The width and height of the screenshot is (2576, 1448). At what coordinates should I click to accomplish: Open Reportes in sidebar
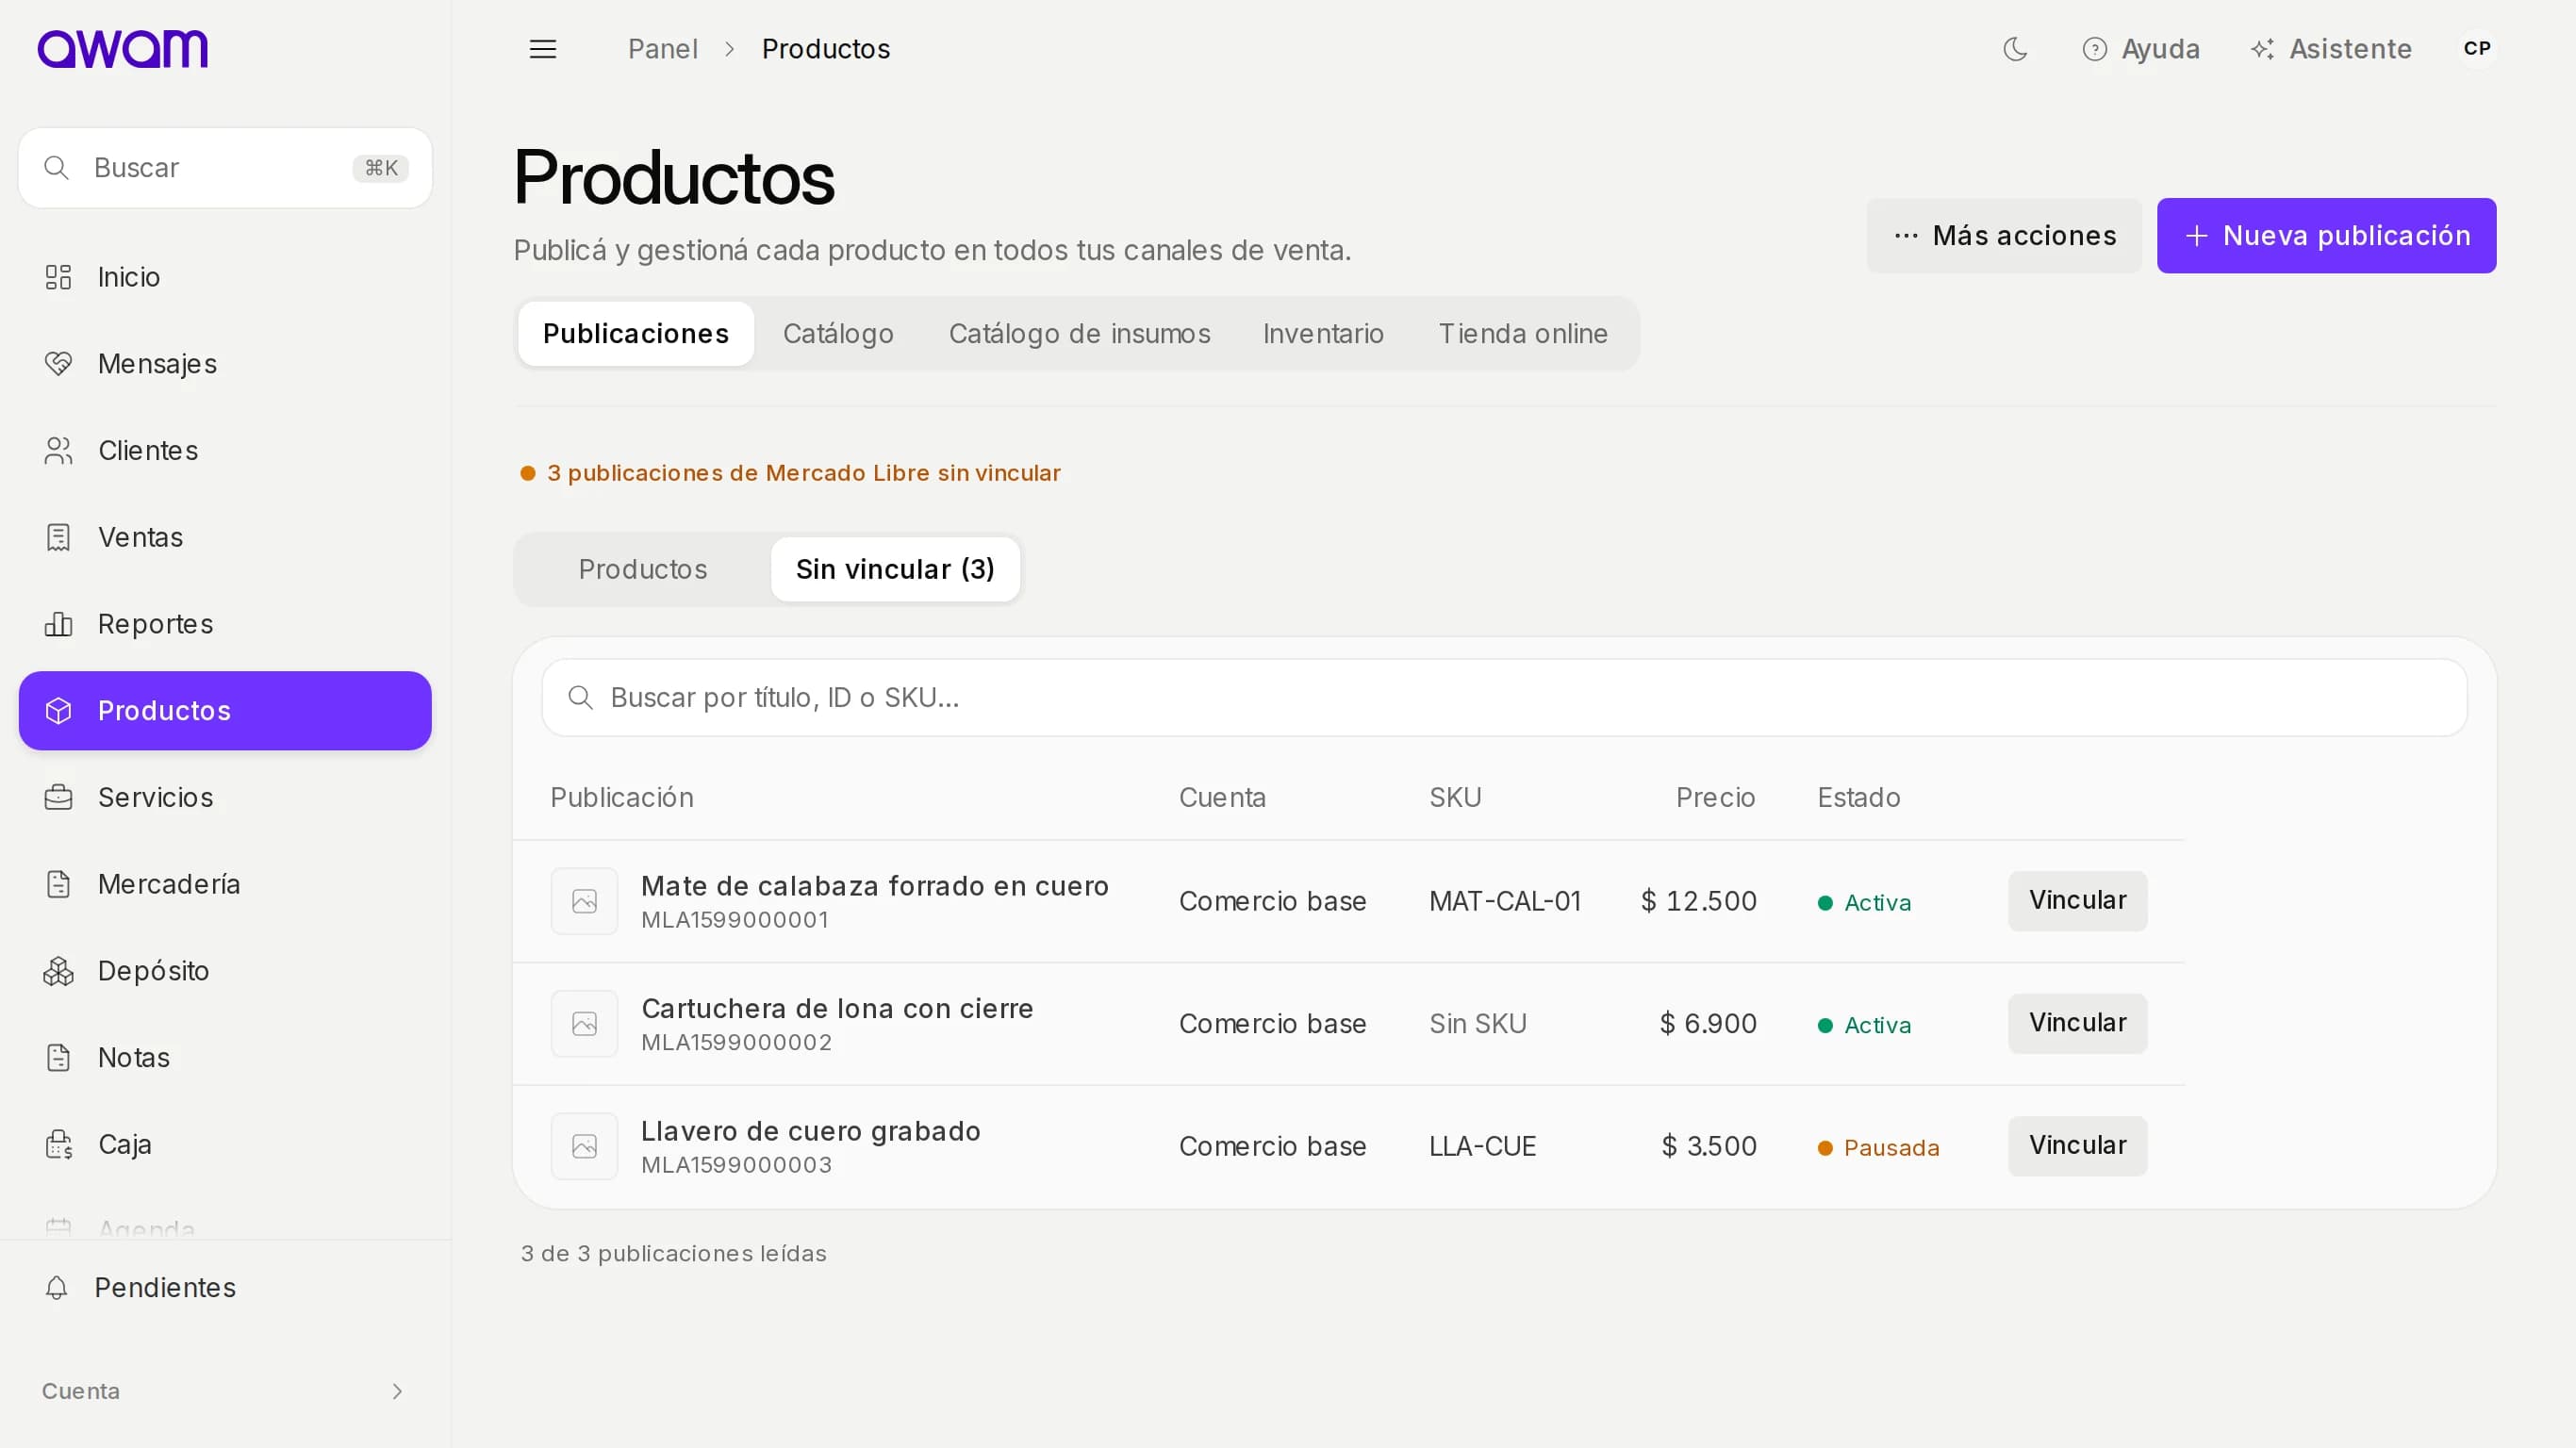pos(225,624)
